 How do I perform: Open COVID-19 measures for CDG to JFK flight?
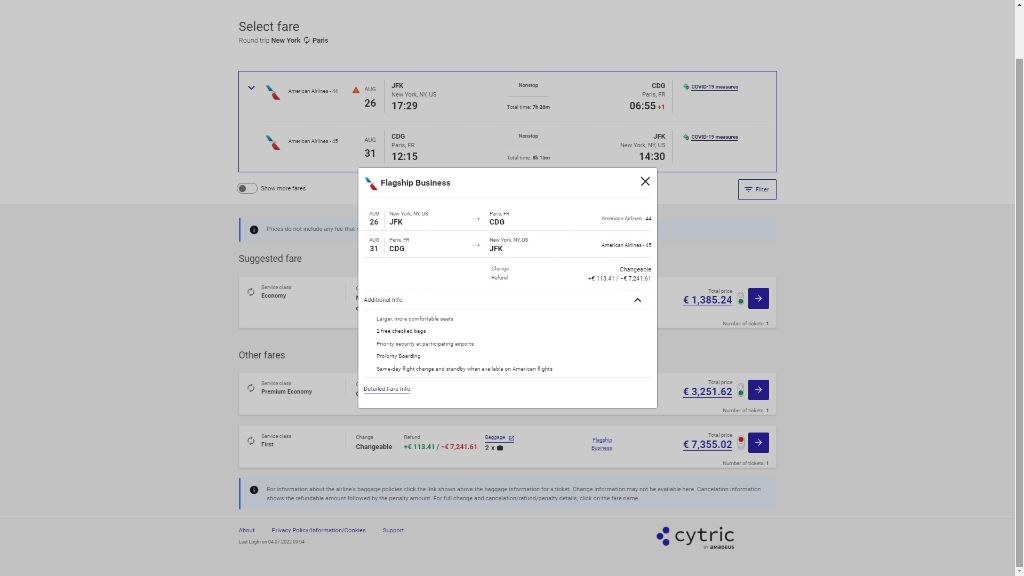[x=714, y=137]
